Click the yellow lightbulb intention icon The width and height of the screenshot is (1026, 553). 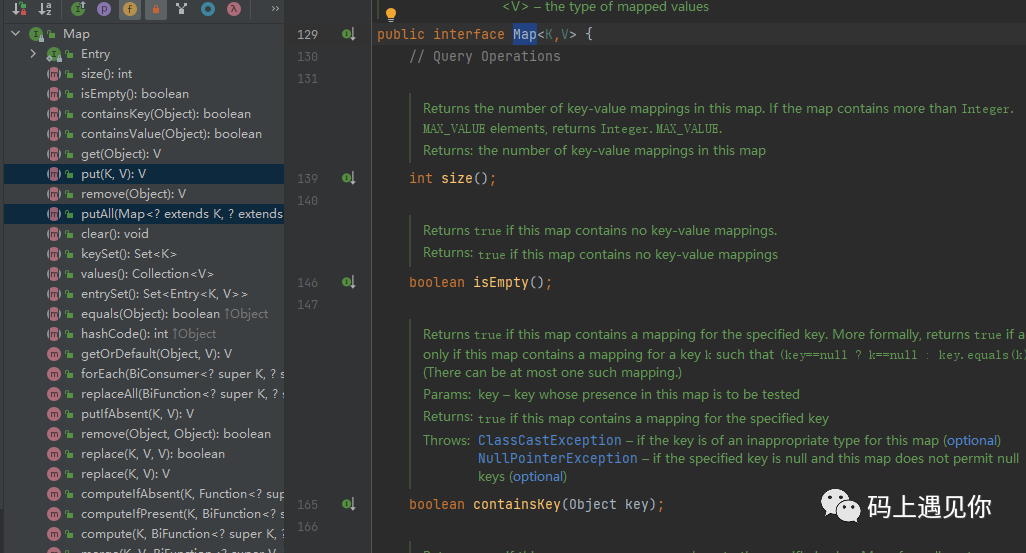[391, 14]
